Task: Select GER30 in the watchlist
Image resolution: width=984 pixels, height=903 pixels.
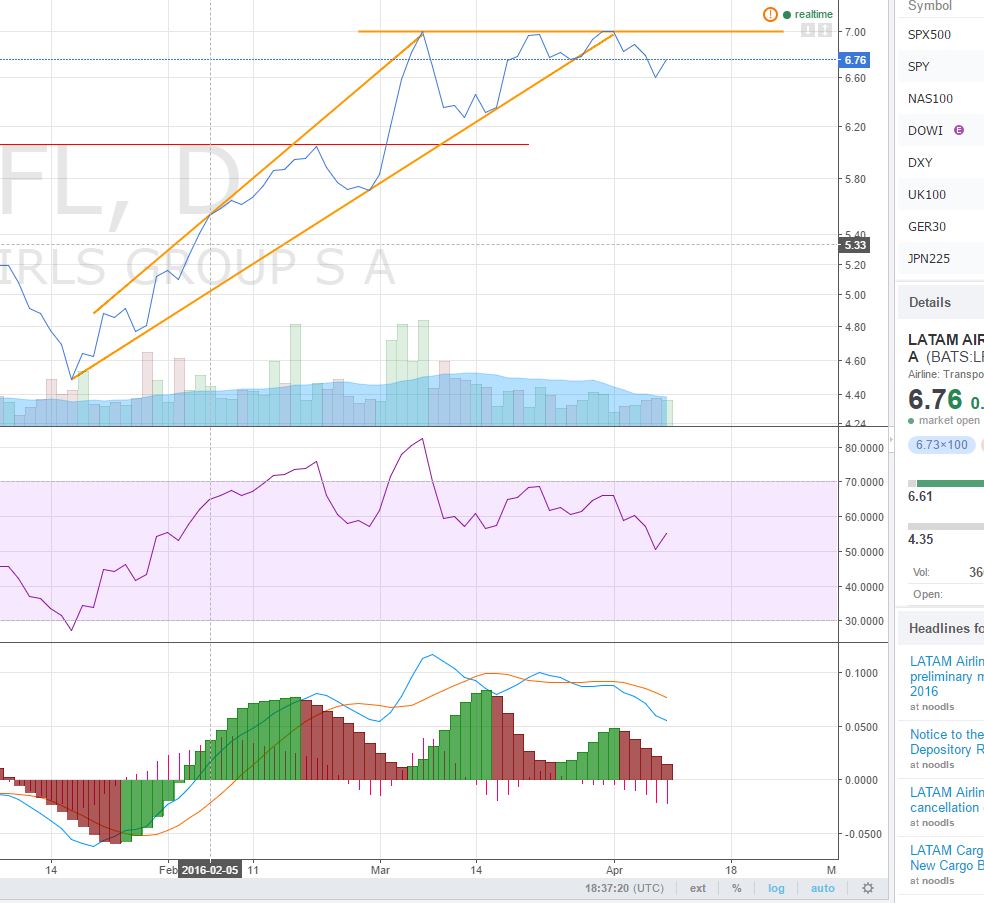Action: (941, 227)
